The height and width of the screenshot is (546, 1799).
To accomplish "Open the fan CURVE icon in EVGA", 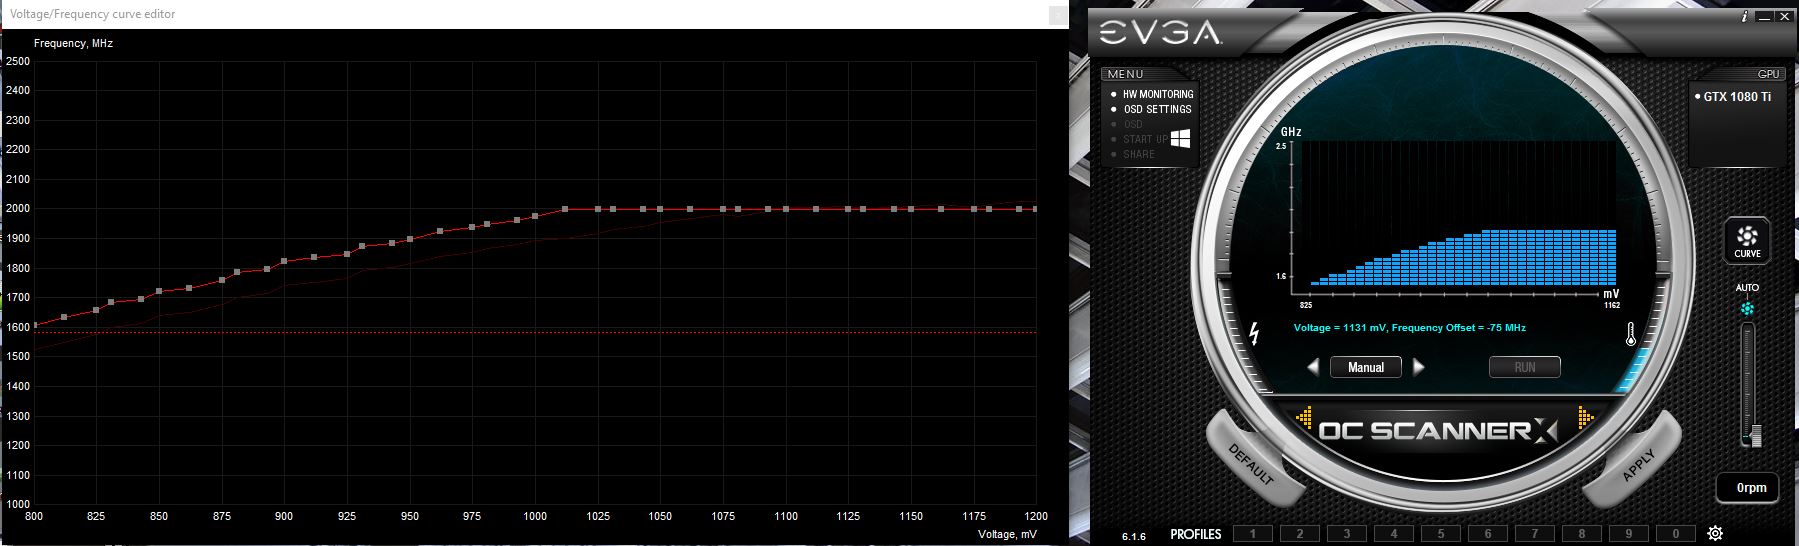I will (x=1747, y=240).
